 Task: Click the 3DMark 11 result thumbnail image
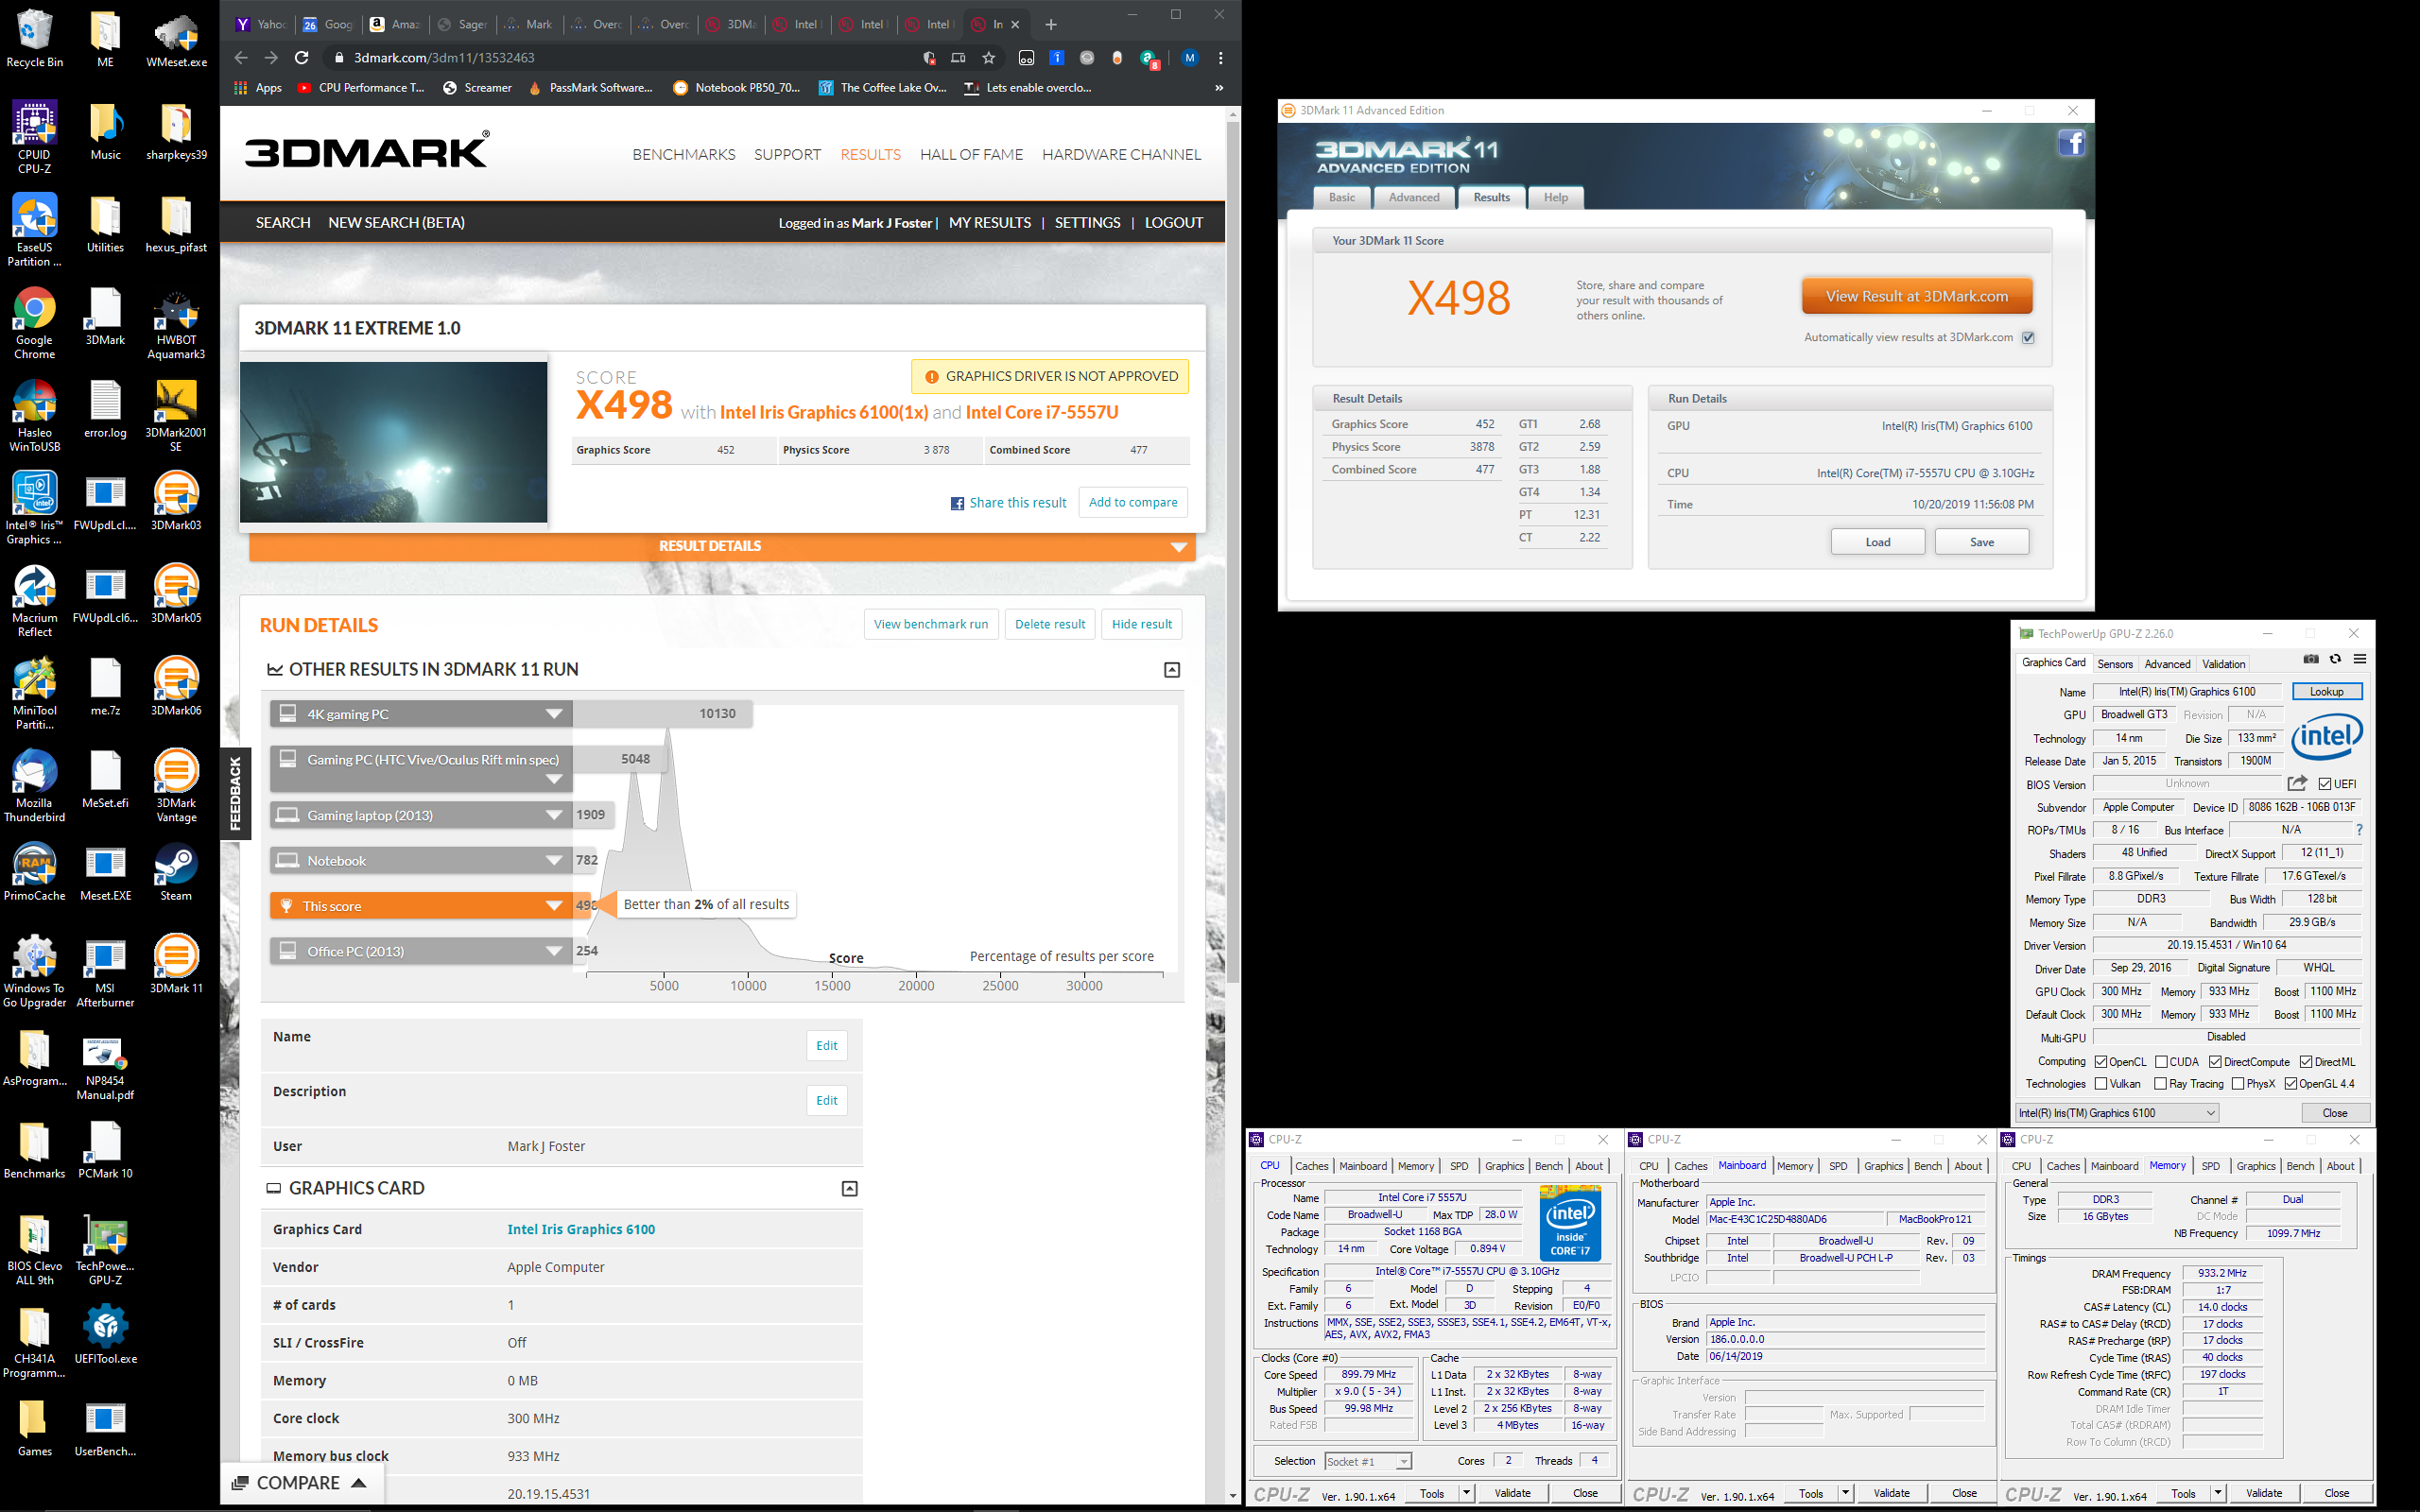pyautogui.click(x=394, y=441)
